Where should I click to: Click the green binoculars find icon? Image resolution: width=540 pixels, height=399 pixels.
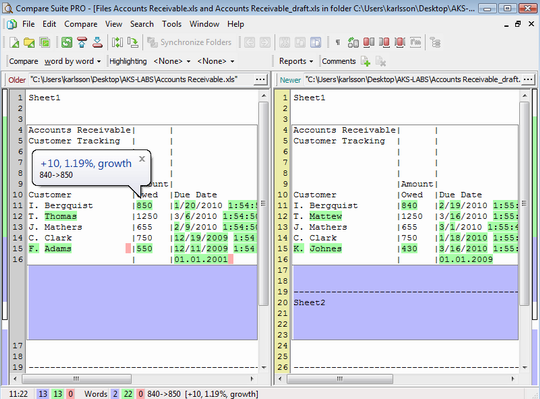click(353, 43)
